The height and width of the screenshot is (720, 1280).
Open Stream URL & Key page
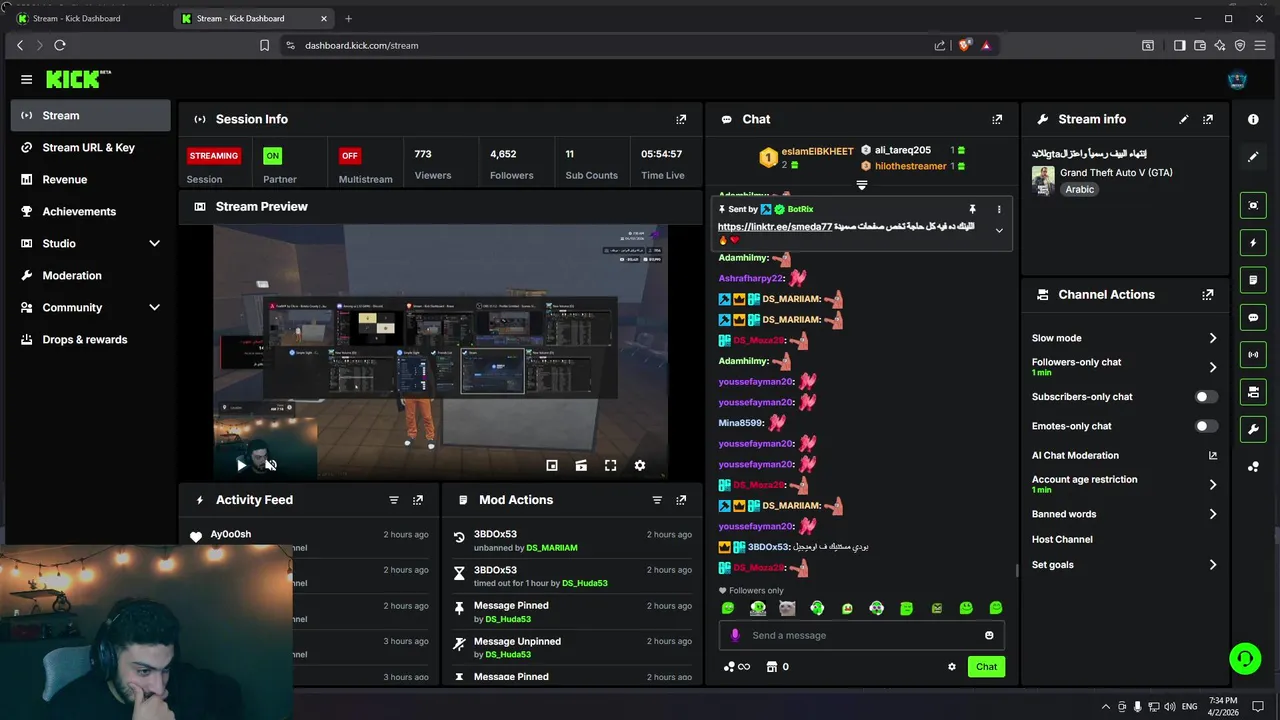pyautogui.click(x=91, y=148)
